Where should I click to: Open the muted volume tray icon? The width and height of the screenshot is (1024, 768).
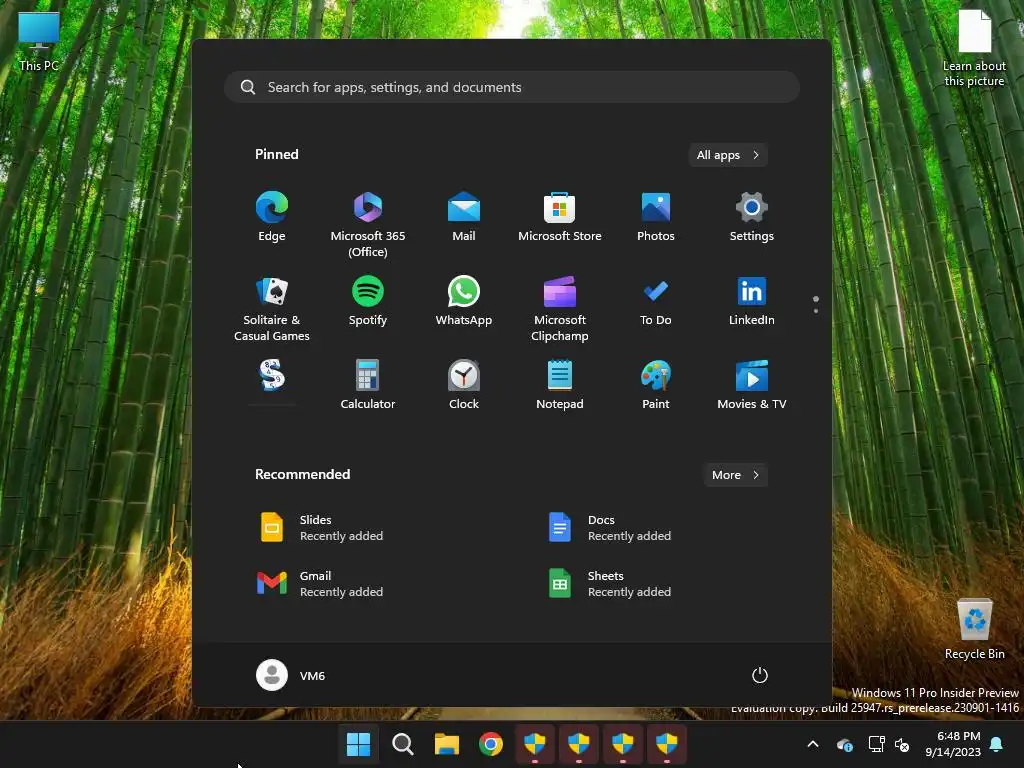pyautogui.click(x=902, y=744)
